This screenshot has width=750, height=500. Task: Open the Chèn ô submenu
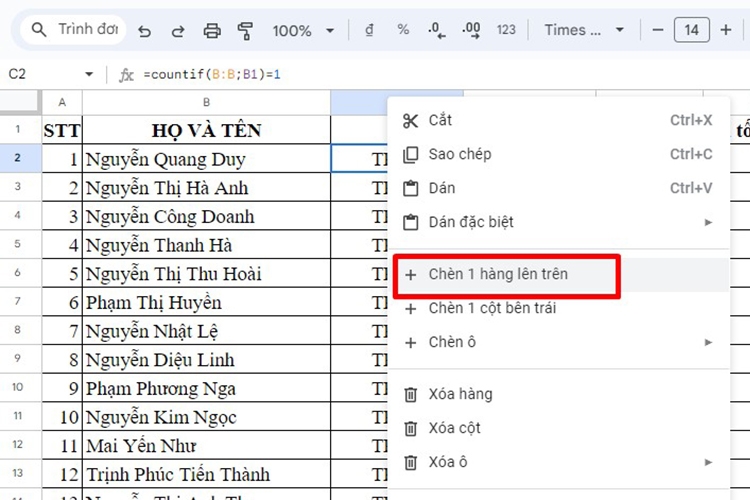558,343
